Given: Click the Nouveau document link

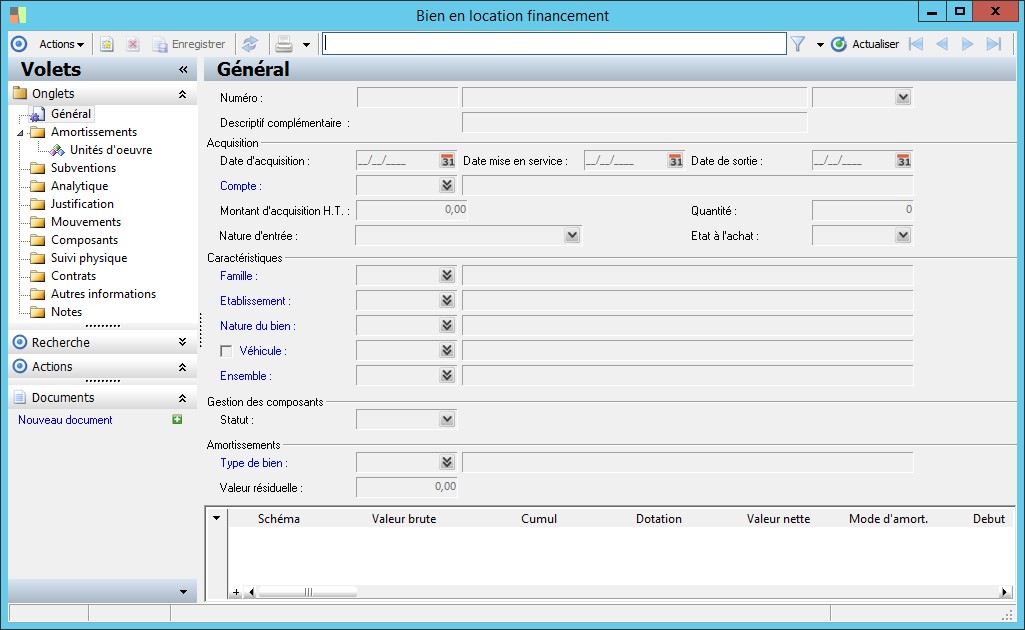Looking at the screenshot, I should click(x=65, y=420).
